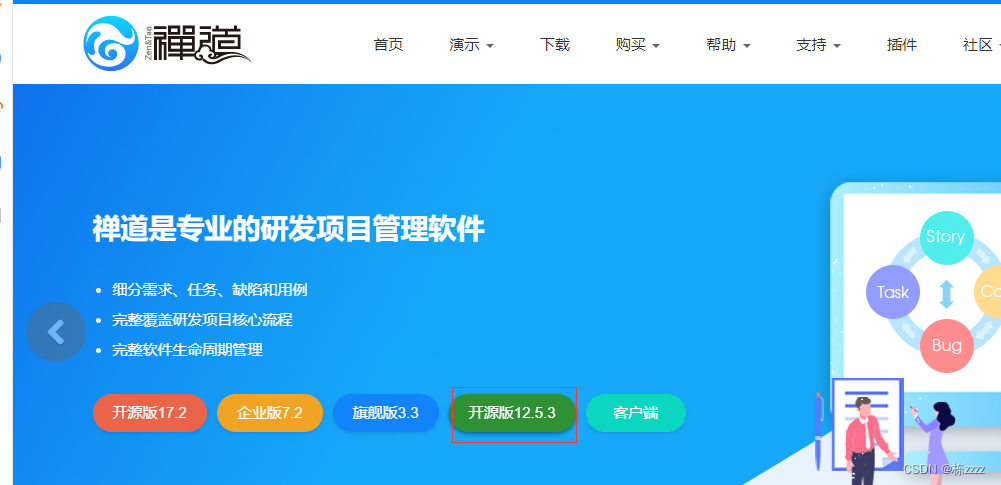Click bullet text 细分需求、任务、缺陷和用例
The image size is (1001, 485).
(209, 290)
